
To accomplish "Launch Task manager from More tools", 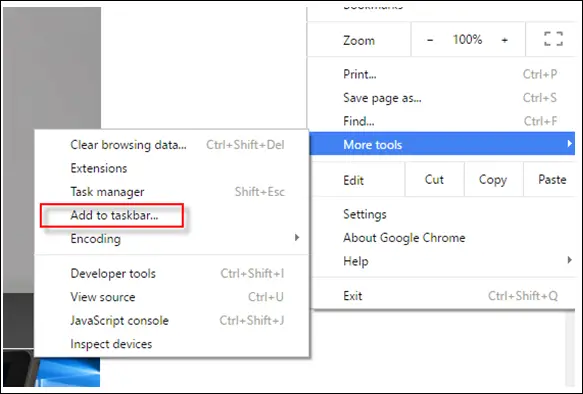I will coord(107,192).
